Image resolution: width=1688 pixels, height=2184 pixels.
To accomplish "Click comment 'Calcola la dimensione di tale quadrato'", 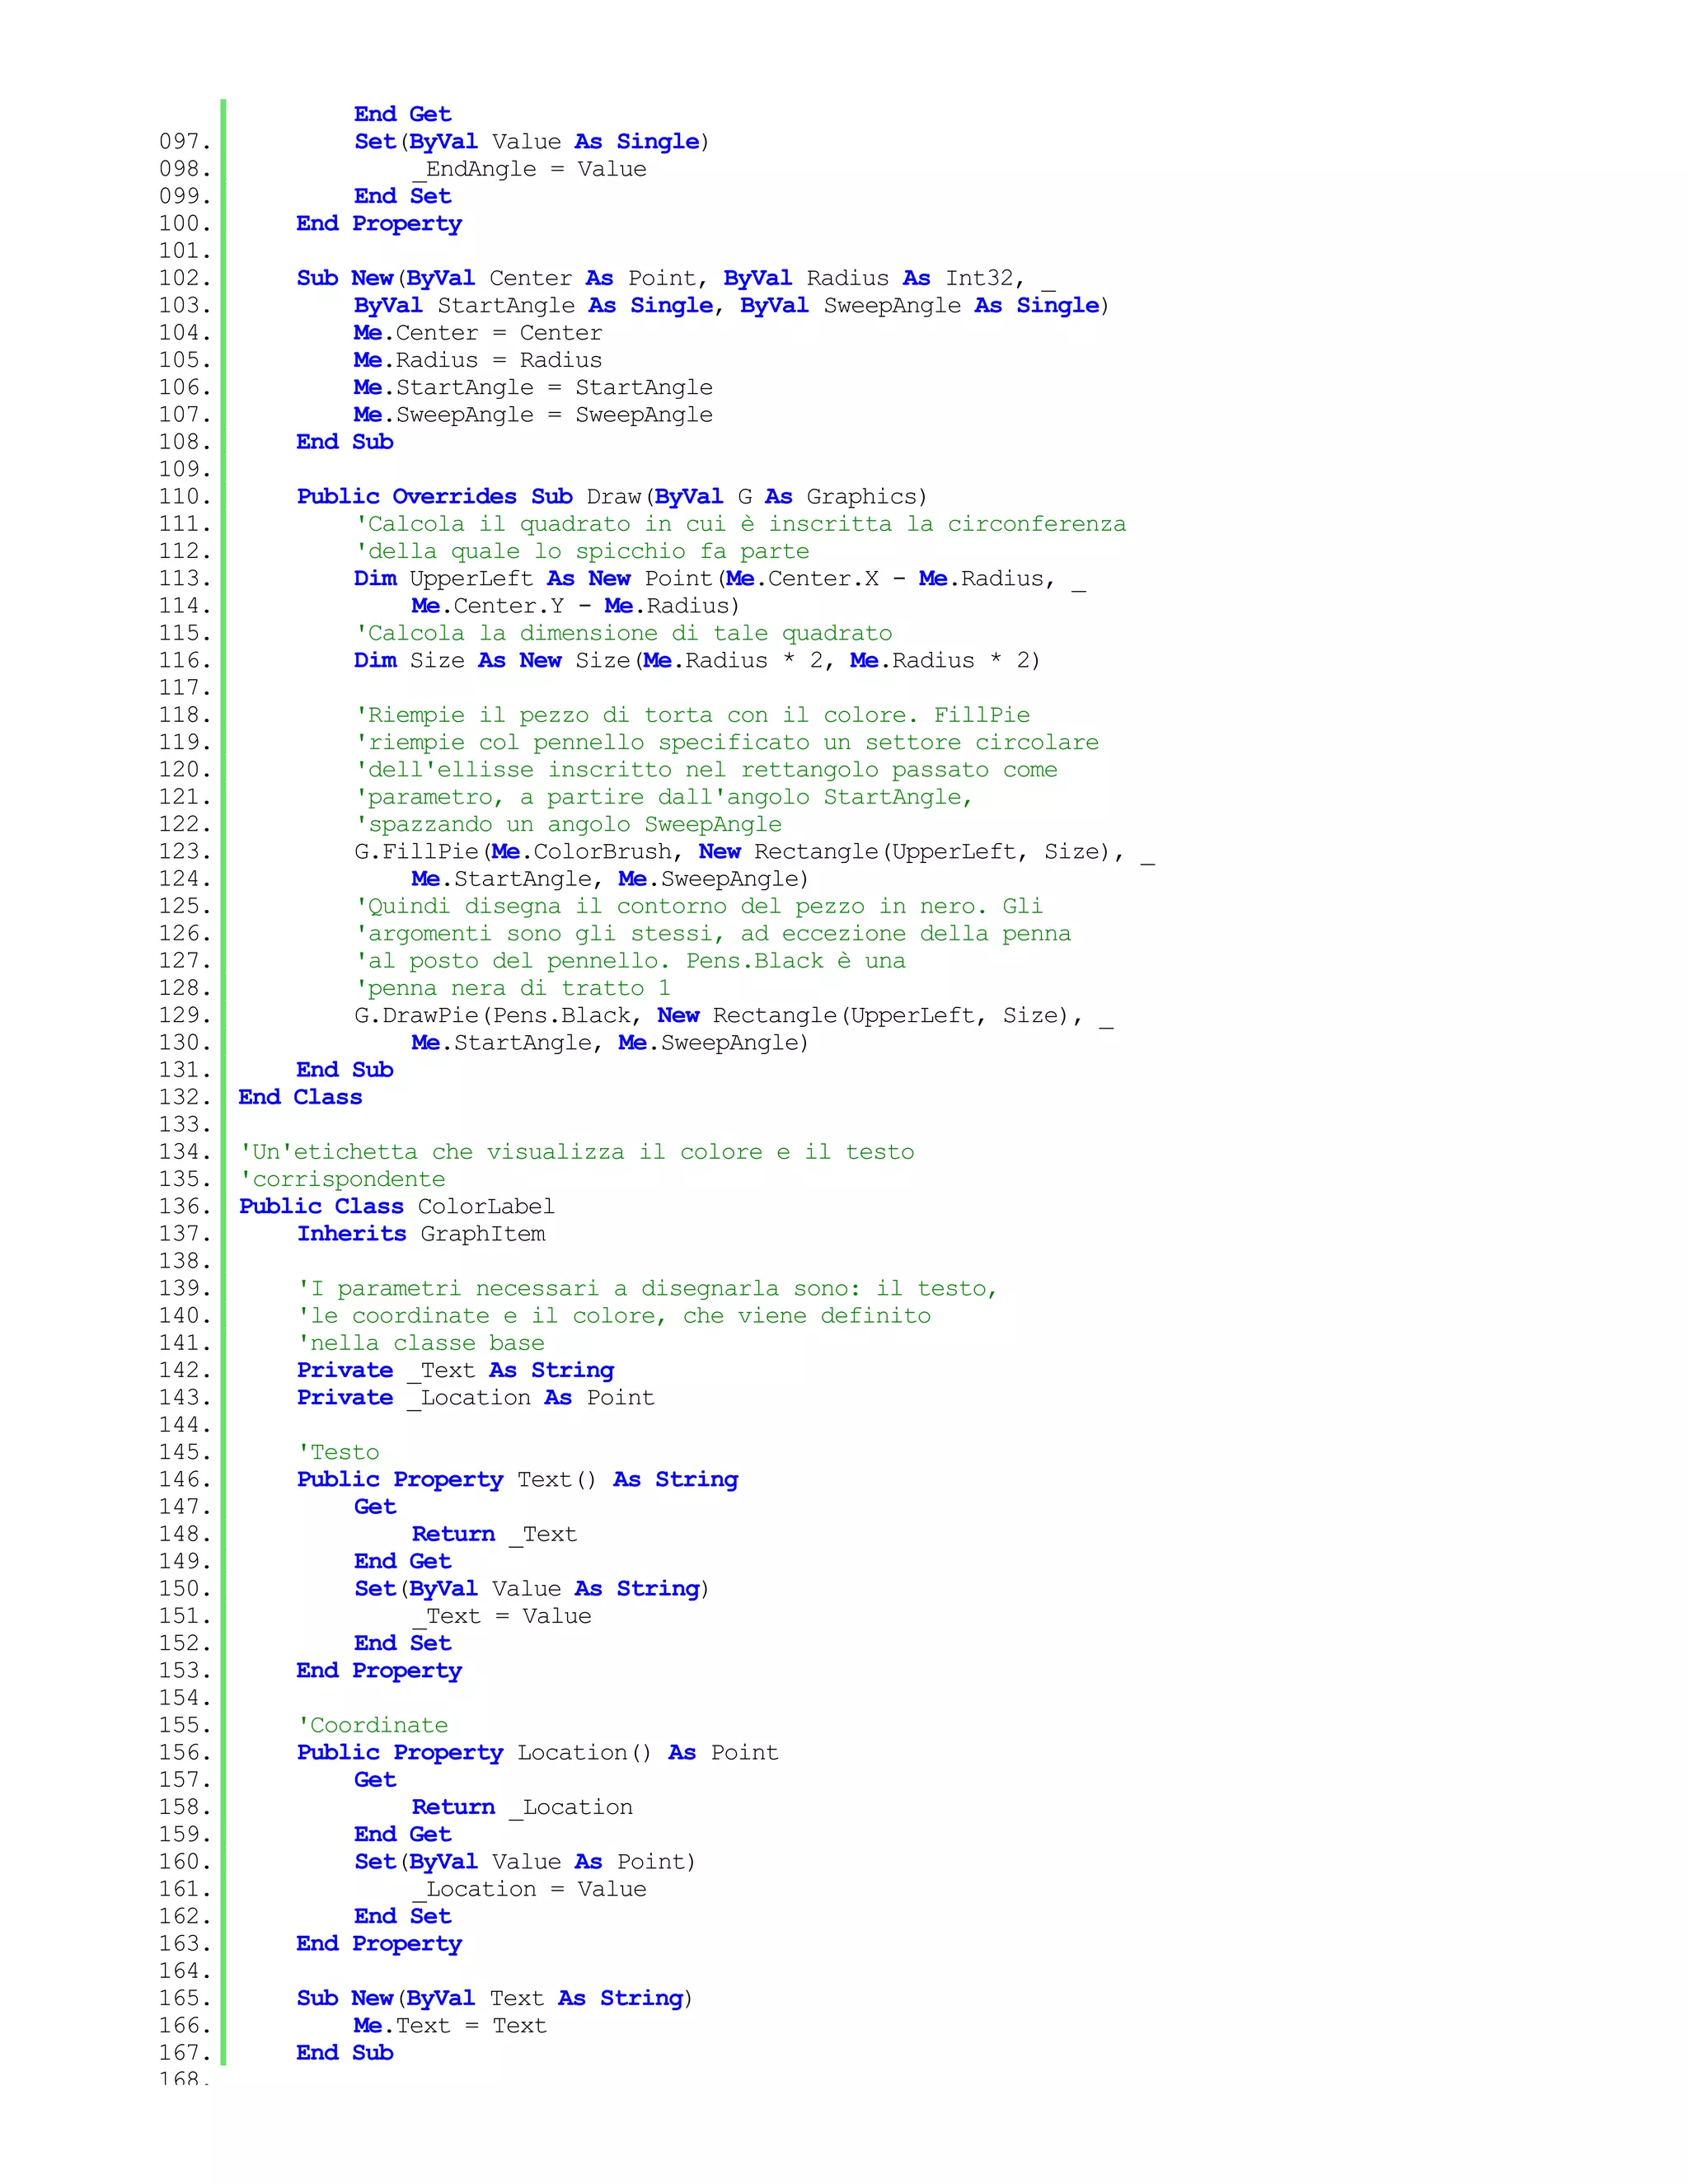I will 624,633.
